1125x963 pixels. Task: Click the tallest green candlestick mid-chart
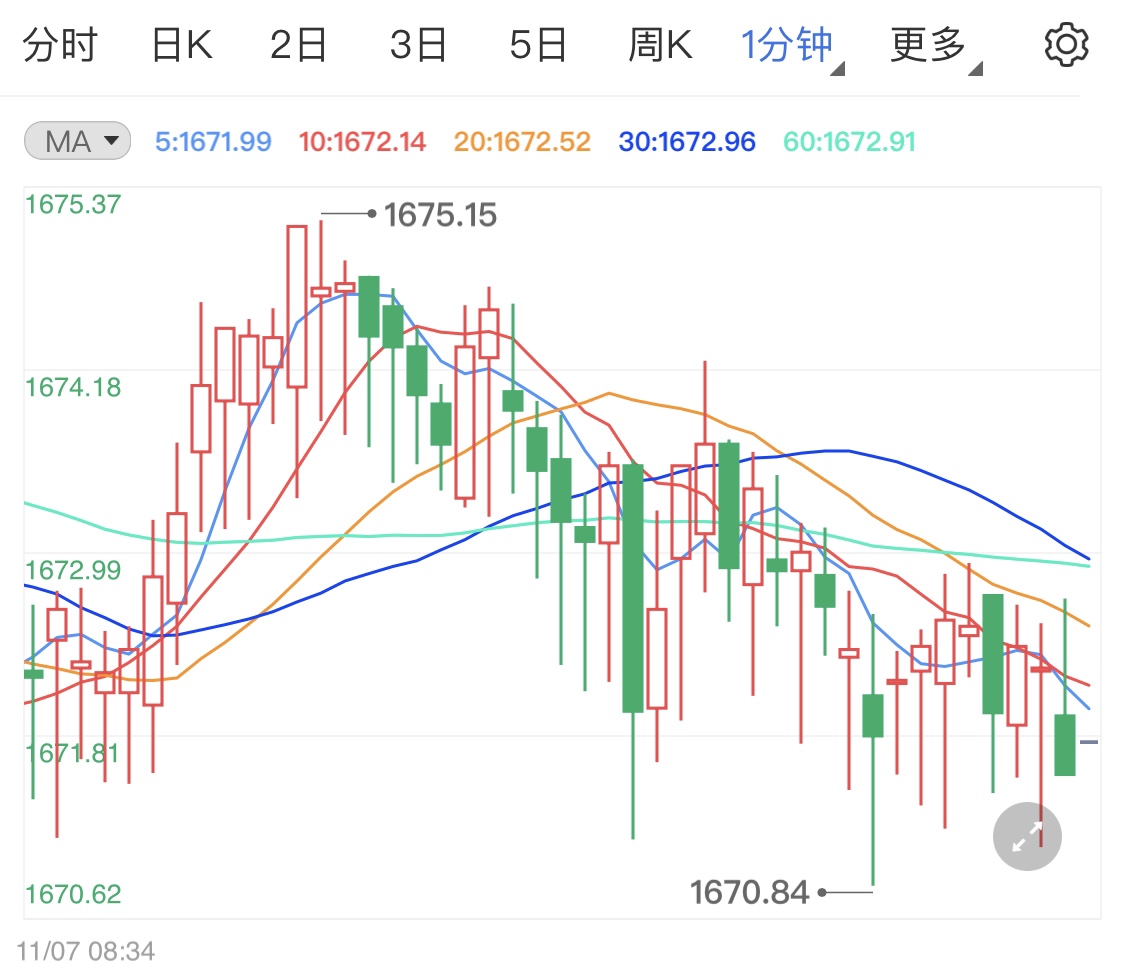(633, 588)
